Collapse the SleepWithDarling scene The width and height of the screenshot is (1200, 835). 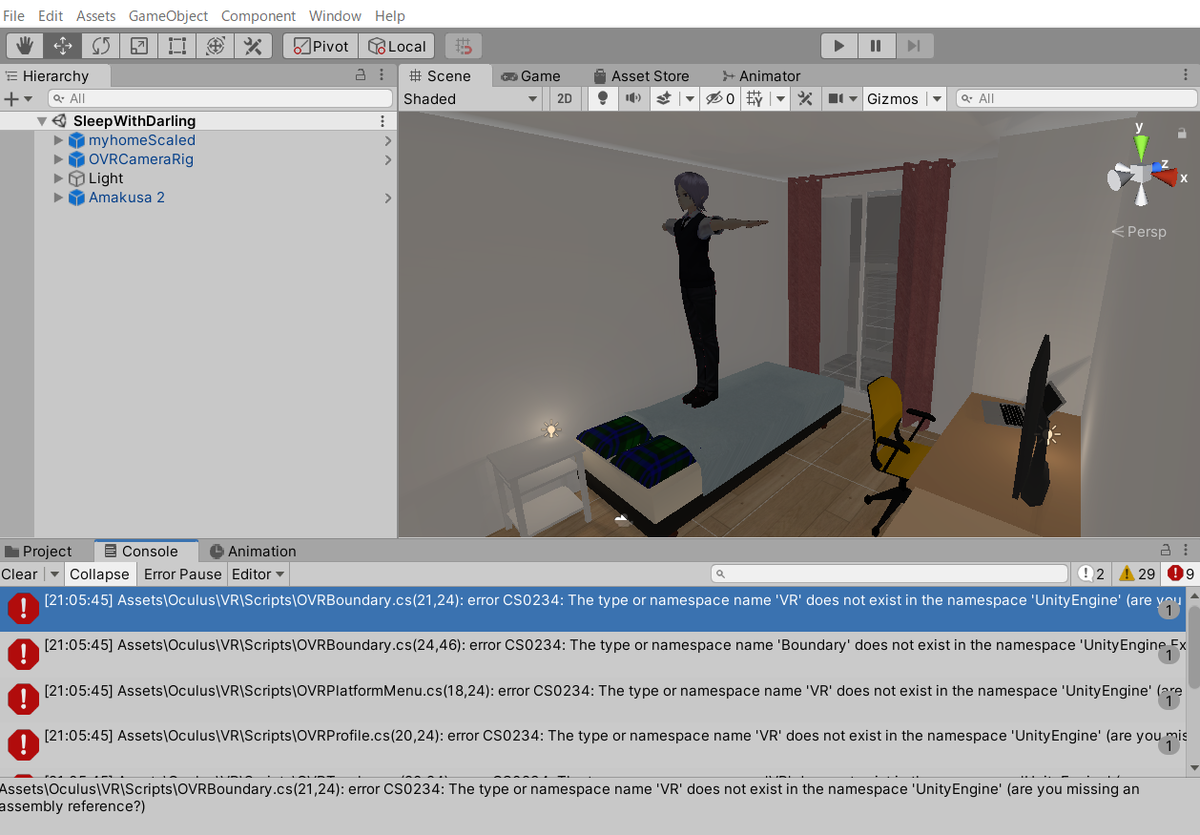(x=42, y=121)
